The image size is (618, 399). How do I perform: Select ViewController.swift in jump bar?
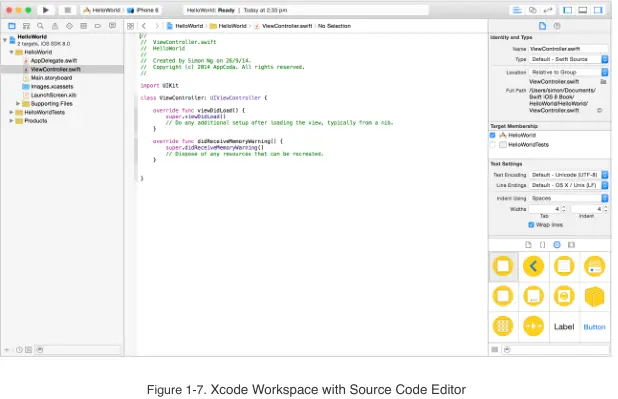(x=283, y=26)
